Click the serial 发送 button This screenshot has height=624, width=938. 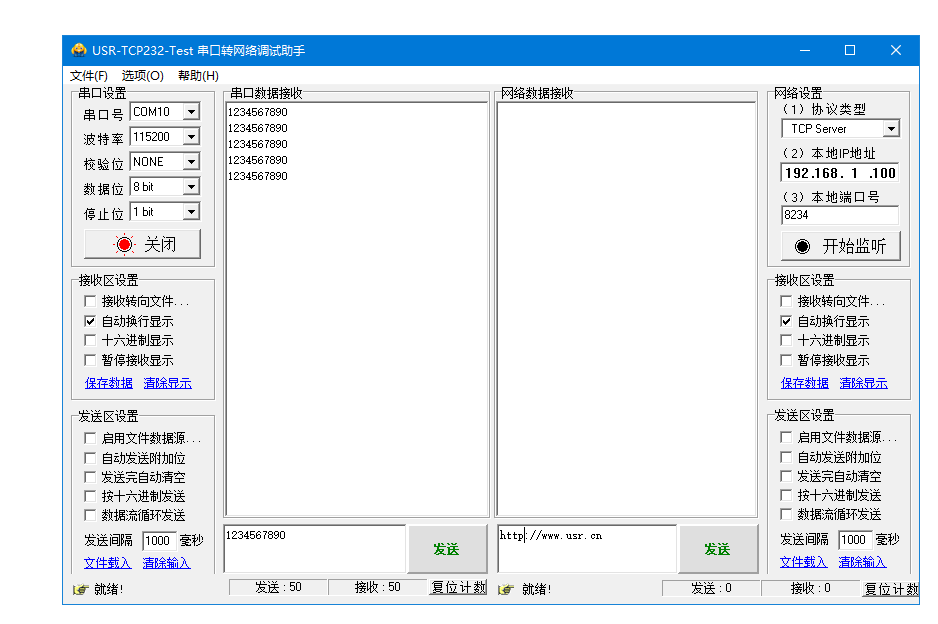pyautogui.click(x=446, y=549)
